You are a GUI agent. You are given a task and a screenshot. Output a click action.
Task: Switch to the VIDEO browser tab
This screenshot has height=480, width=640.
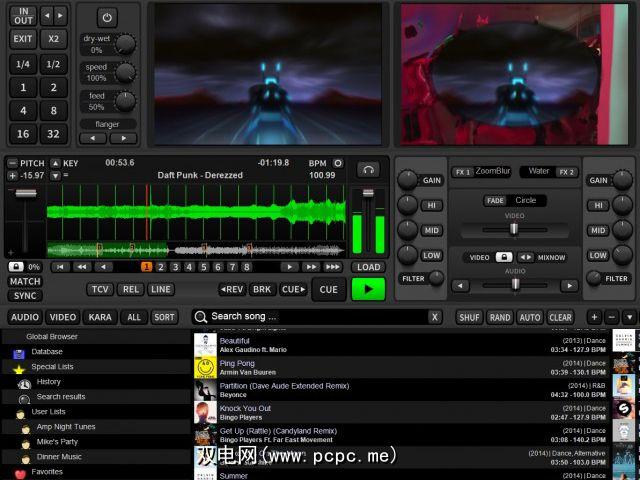[x=62, y=317]
